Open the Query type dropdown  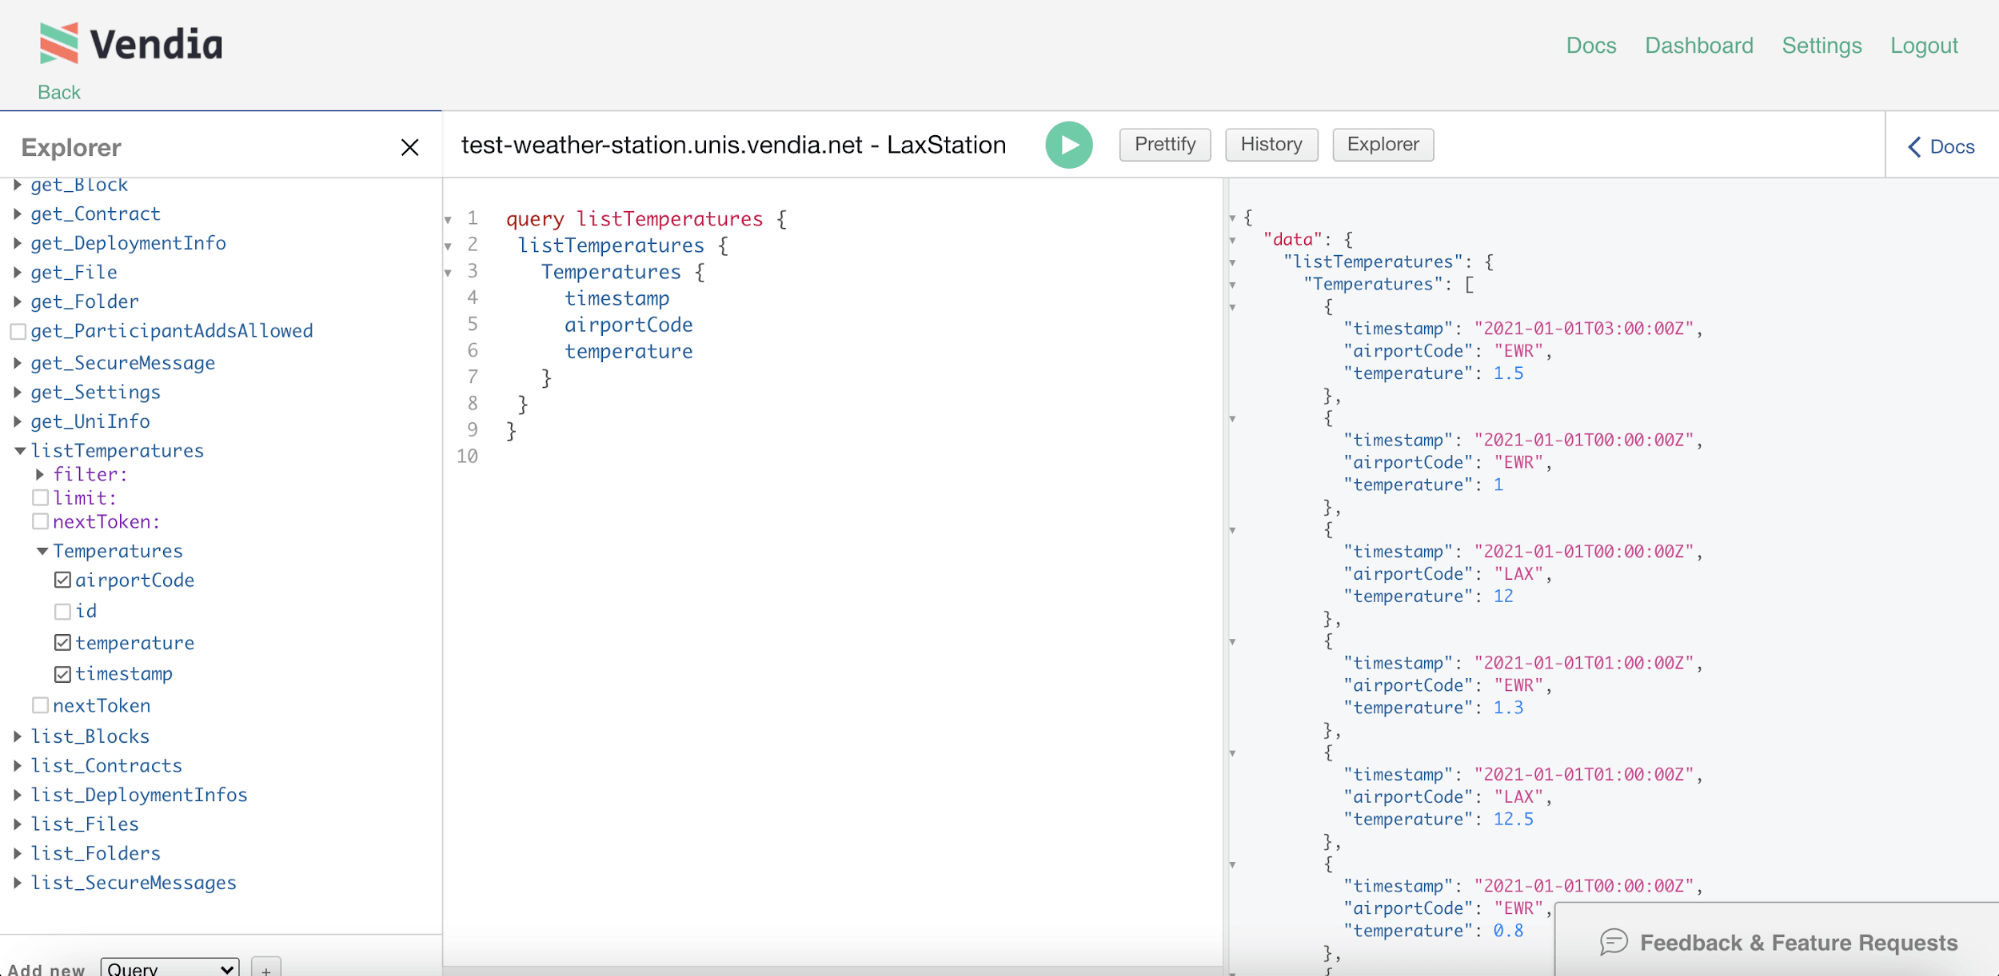point(170,967)
